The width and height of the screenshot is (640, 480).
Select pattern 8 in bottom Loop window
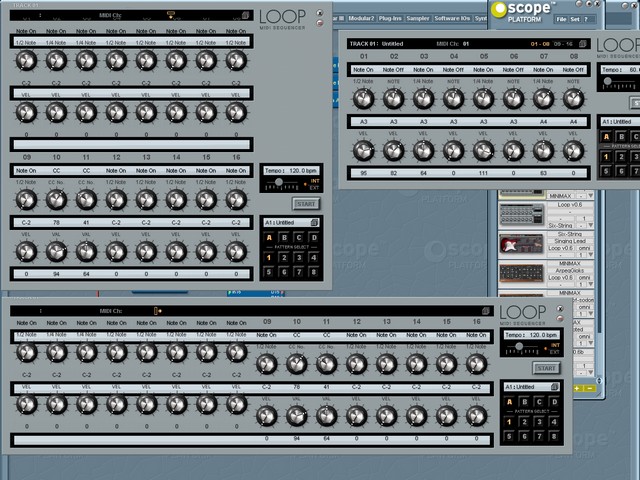(x=554, y=436)
